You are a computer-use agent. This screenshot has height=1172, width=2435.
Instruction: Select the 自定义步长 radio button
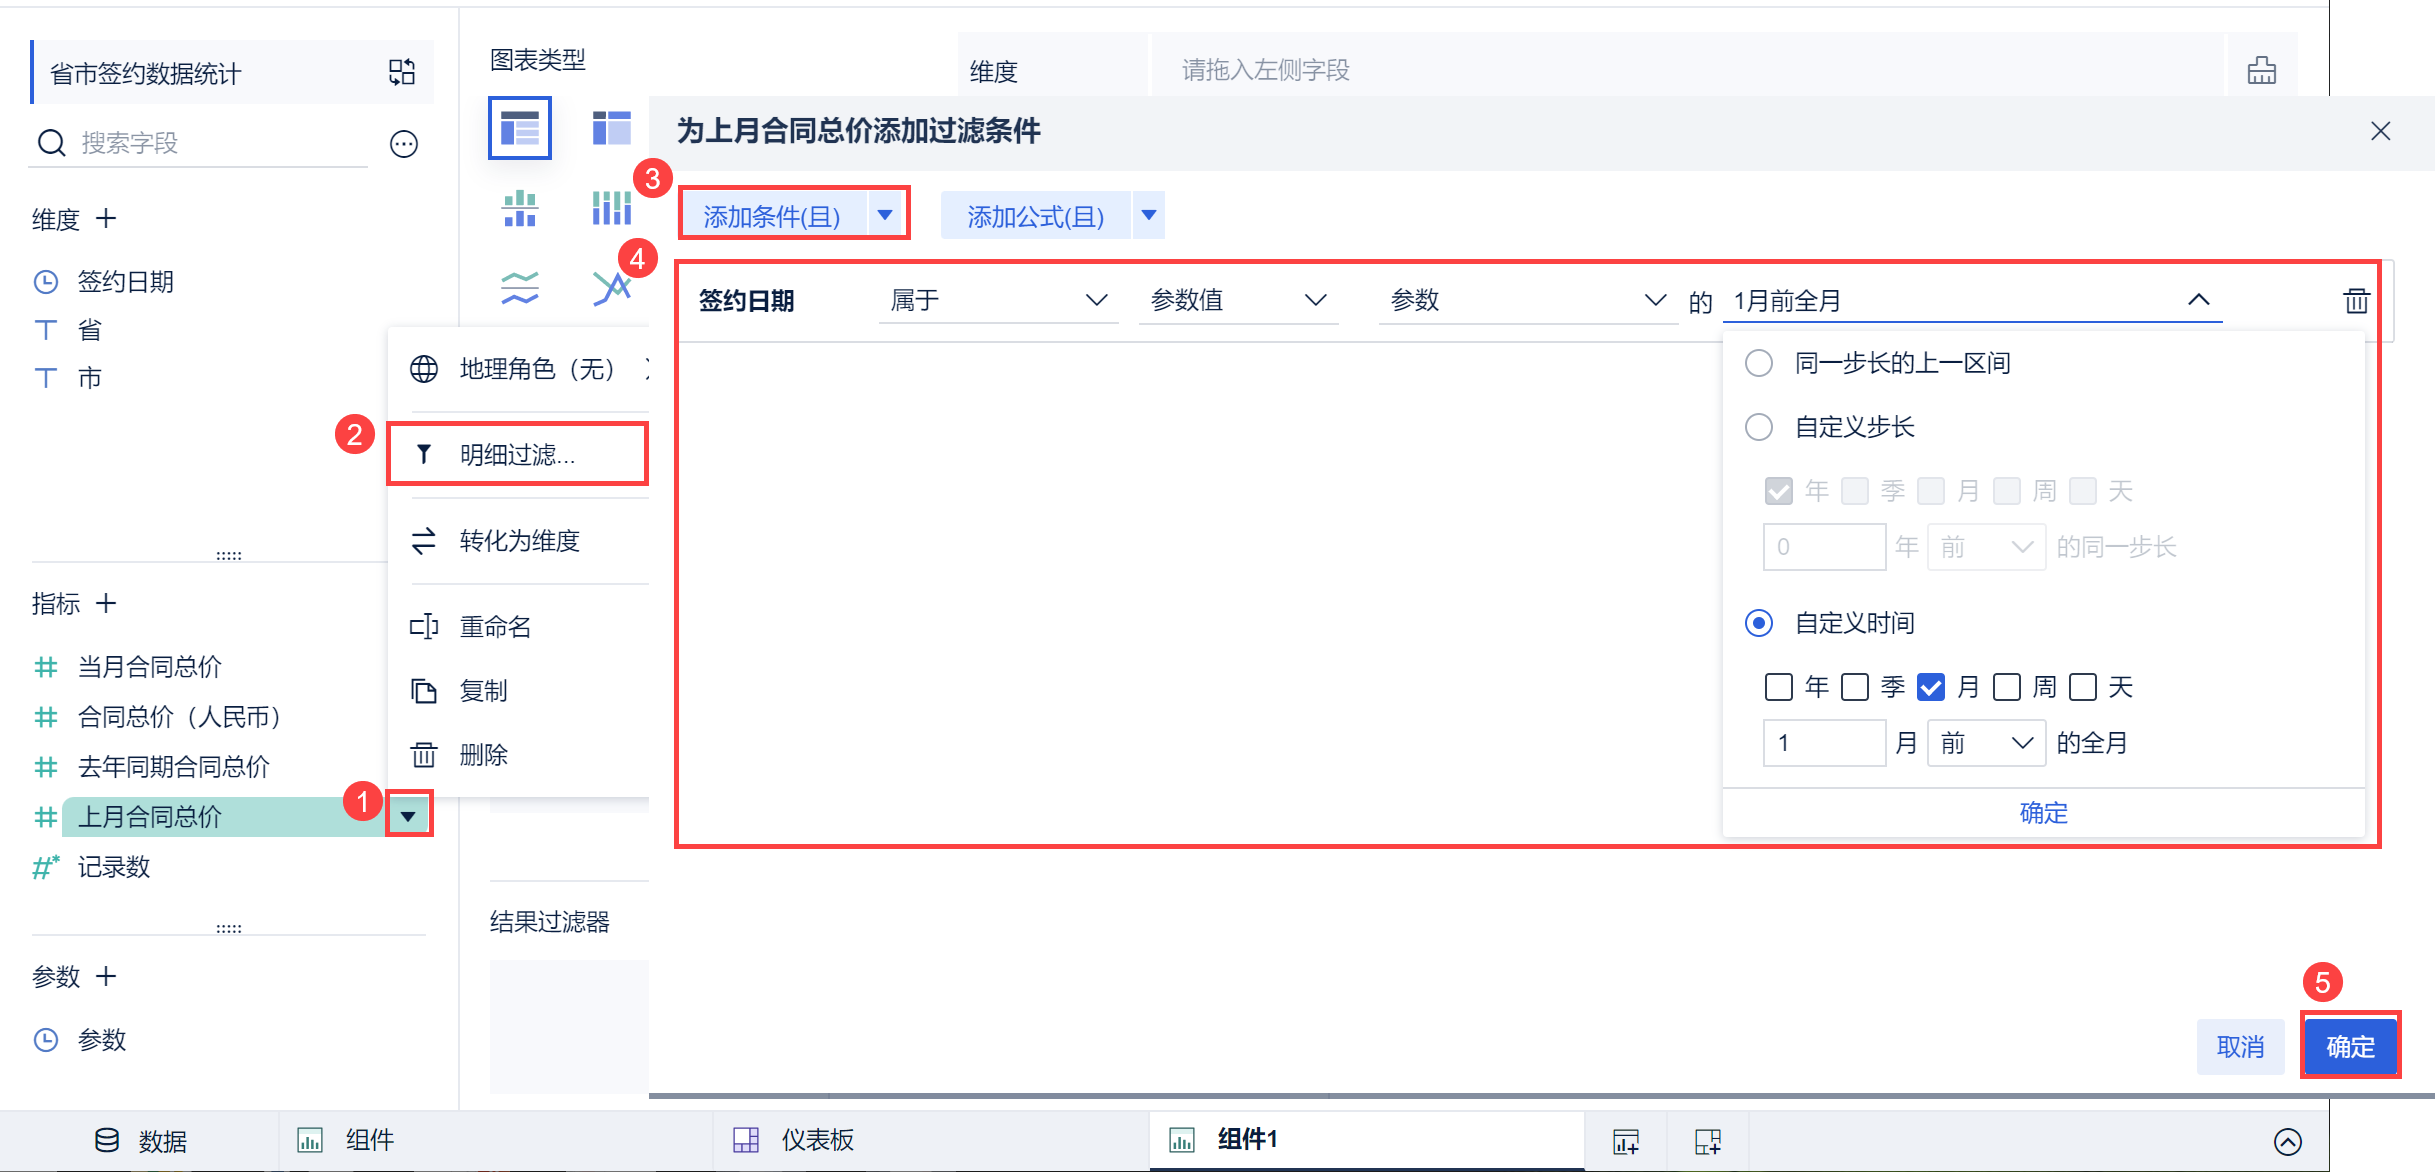(x=1758, y=427)
